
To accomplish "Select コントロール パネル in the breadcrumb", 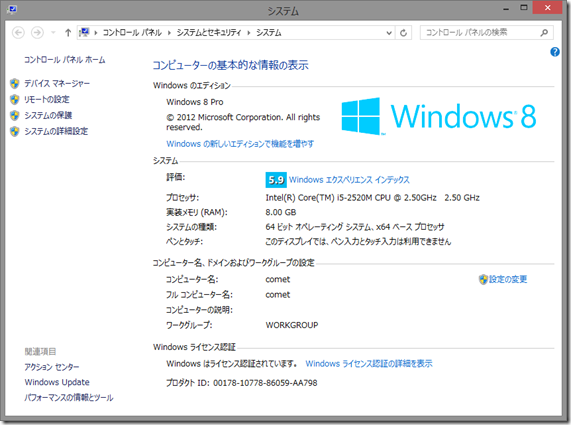I will click(x=132, y=33).
